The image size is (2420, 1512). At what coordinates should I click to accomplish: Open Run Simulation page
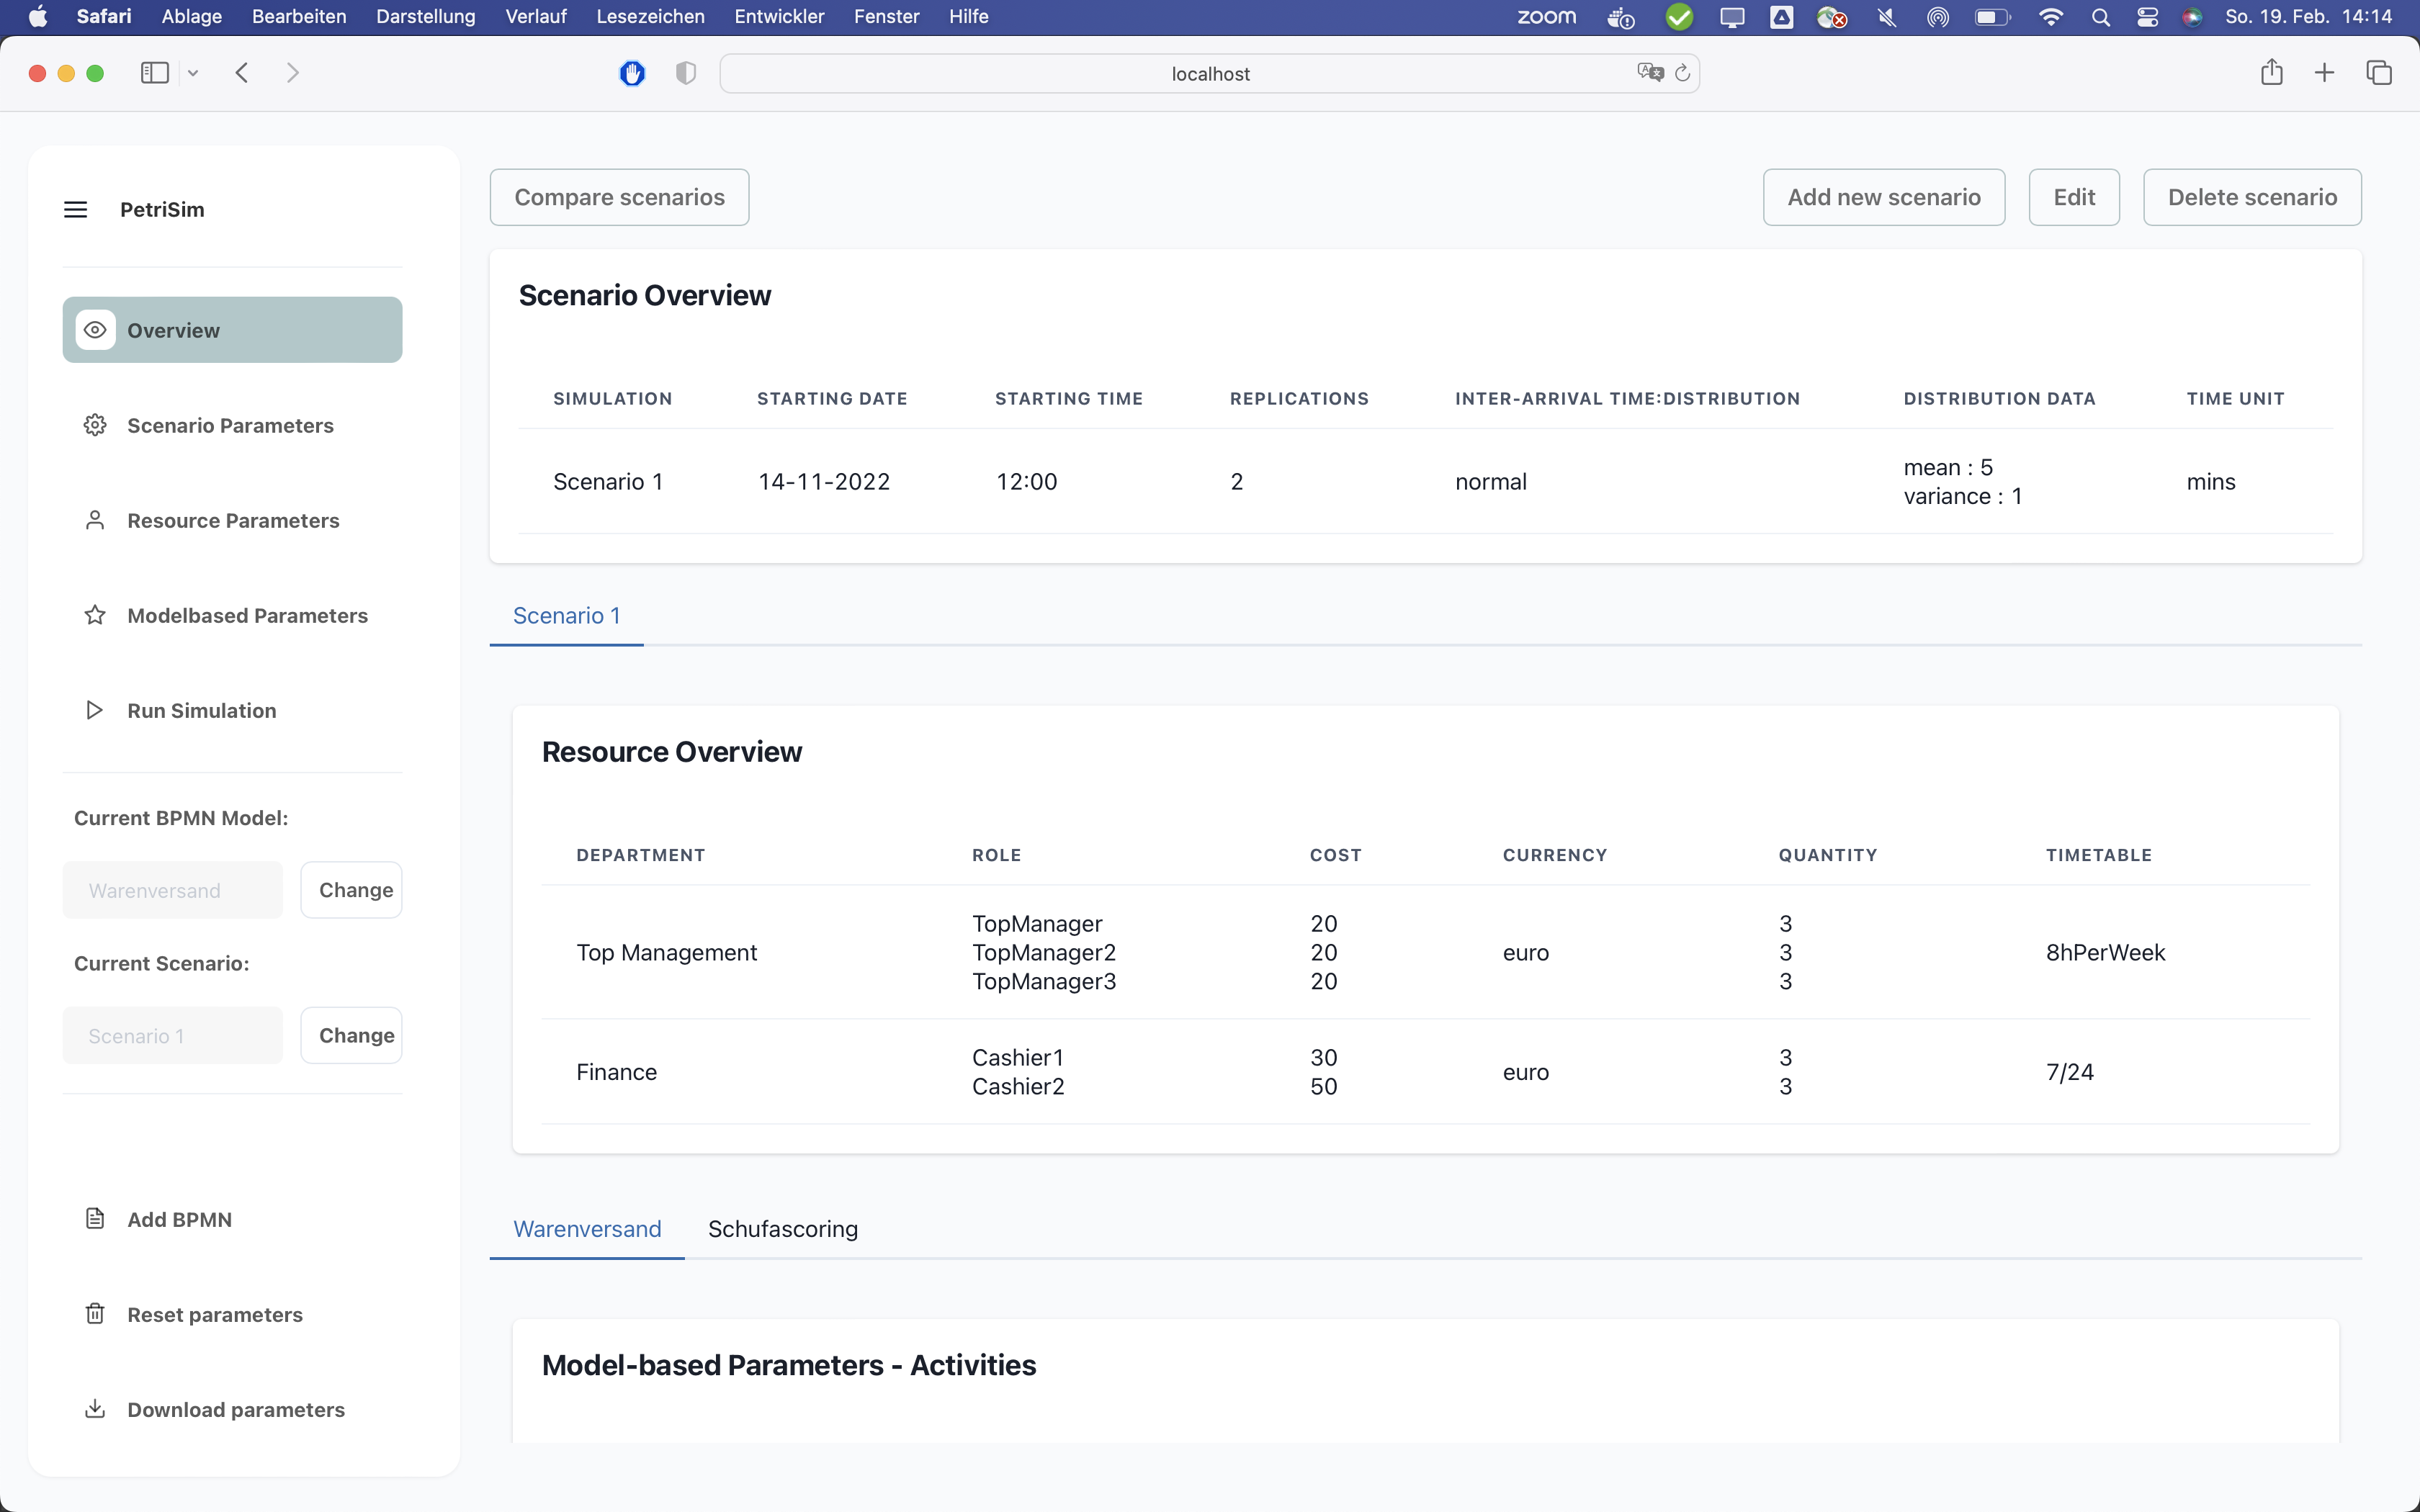point(232,710)
